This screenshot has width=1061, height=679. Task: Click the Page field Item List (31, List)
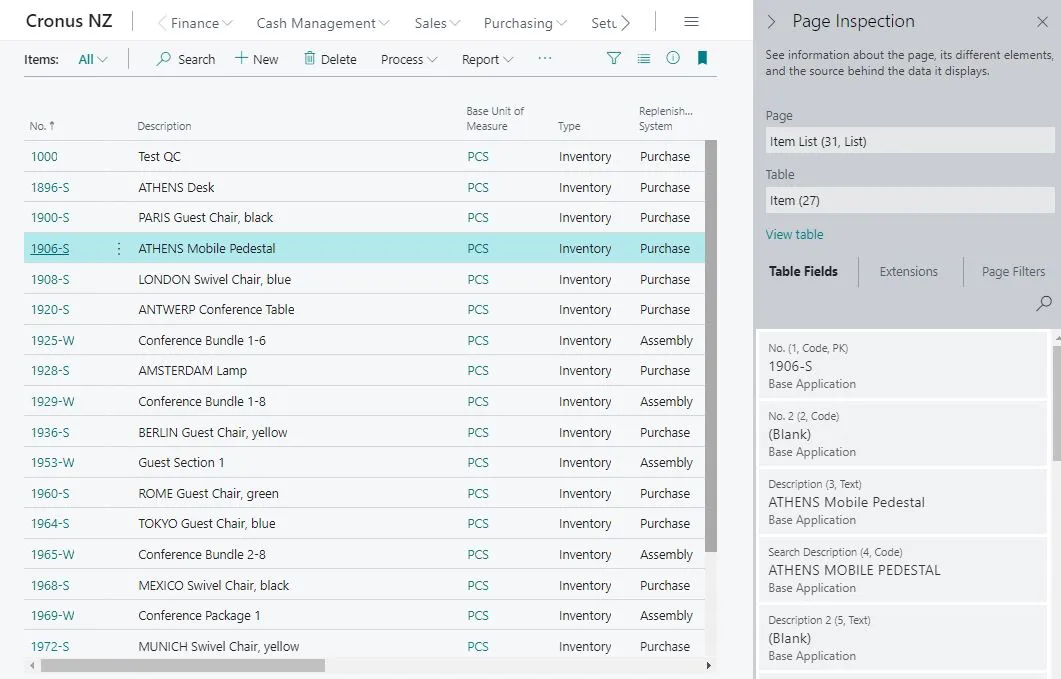(x=909, y=141)
